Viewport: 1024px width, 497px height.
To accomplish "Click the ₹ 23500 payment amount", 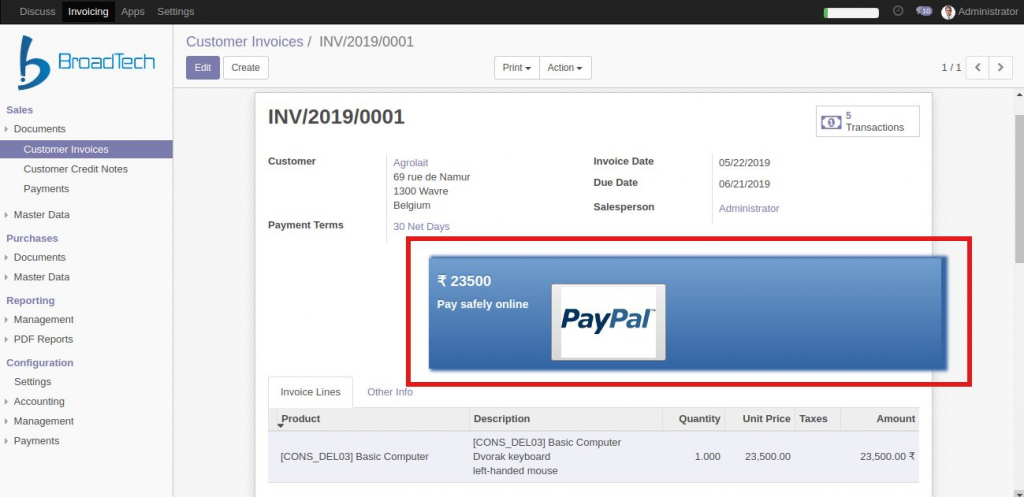I will (464, 281).
